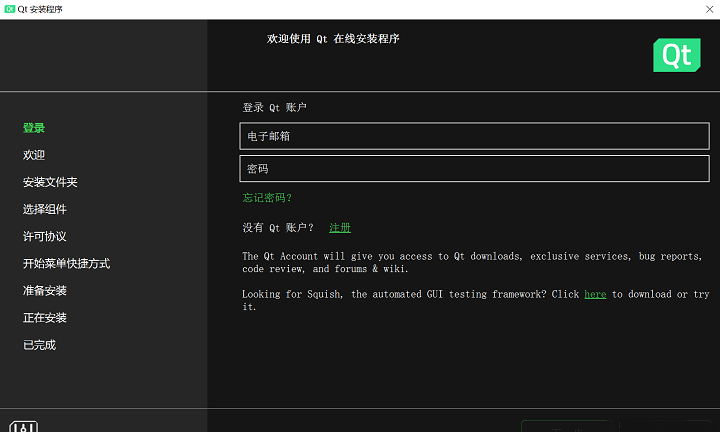Viewport: 720px width, 432px height.
Task: Click the 没有 Qt 账户? text
Action: coord(278,228)
